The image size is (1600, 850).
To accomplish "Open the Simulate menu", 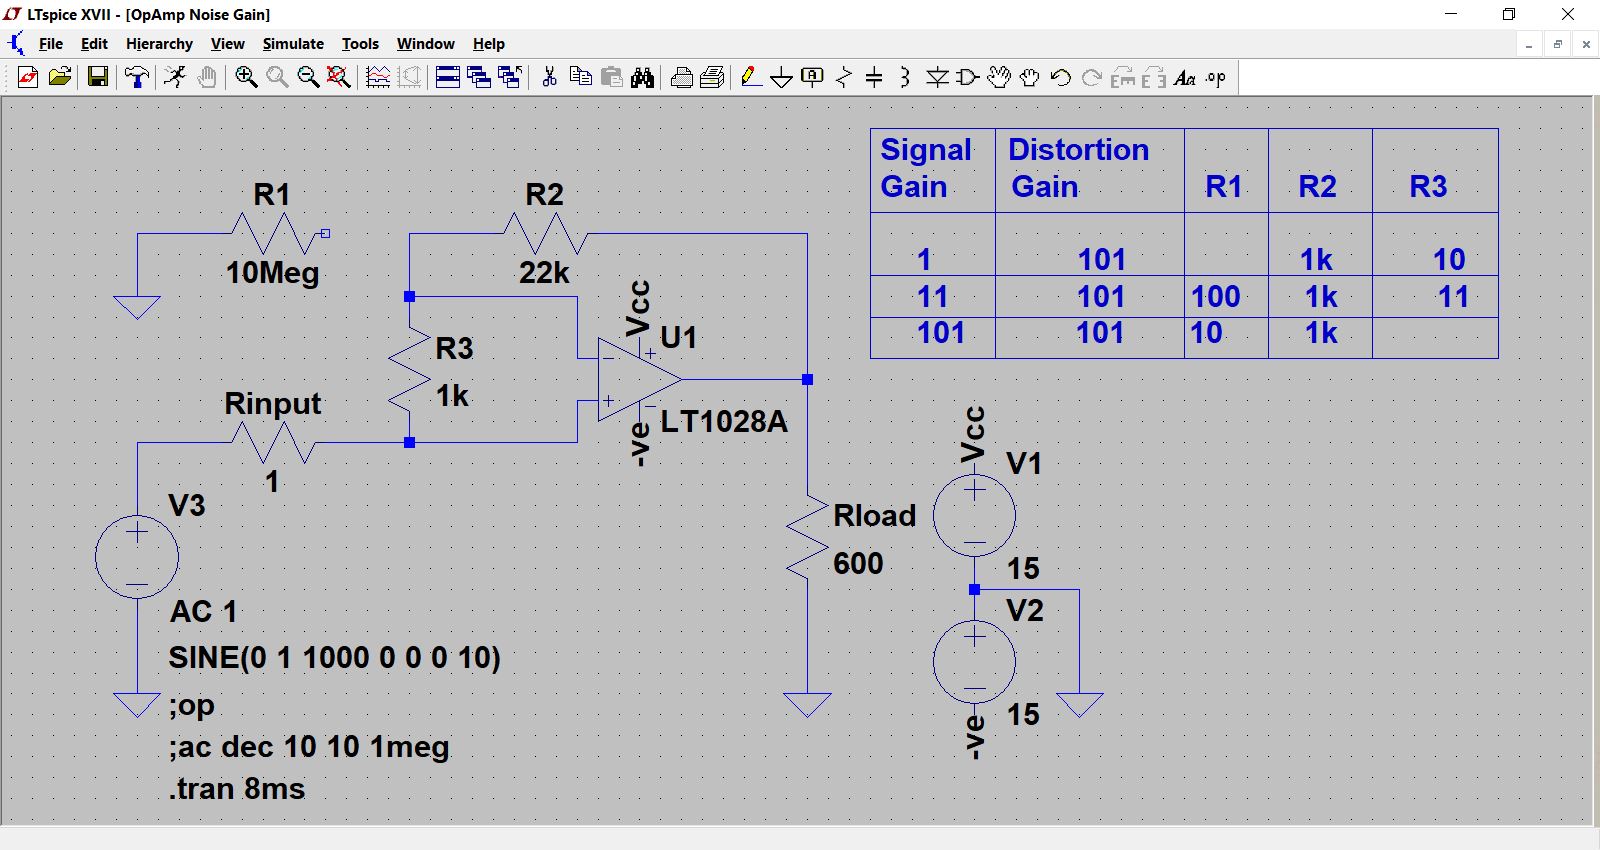I will (293, 44).
